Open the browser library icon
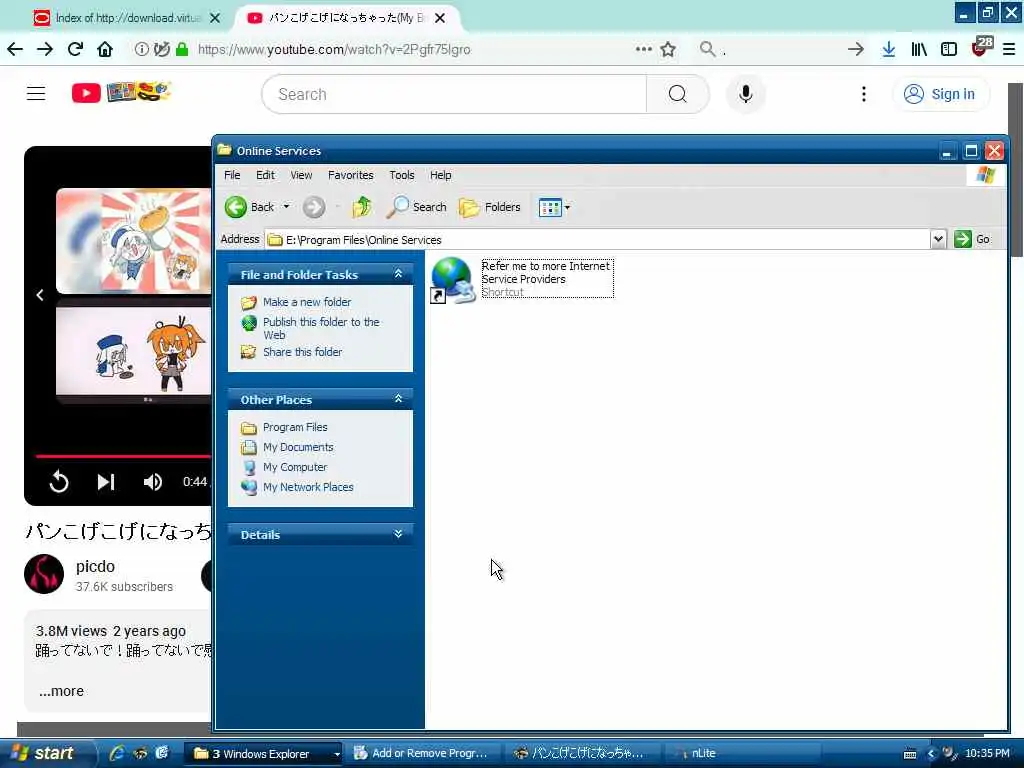Image resolution: width=1024 pixels, height=768 pixels. point(919,49)
